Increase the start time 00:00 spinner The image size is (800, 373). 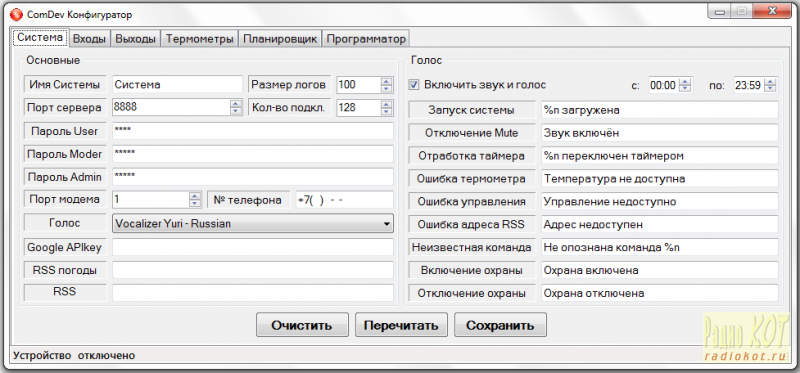point(686,82)
